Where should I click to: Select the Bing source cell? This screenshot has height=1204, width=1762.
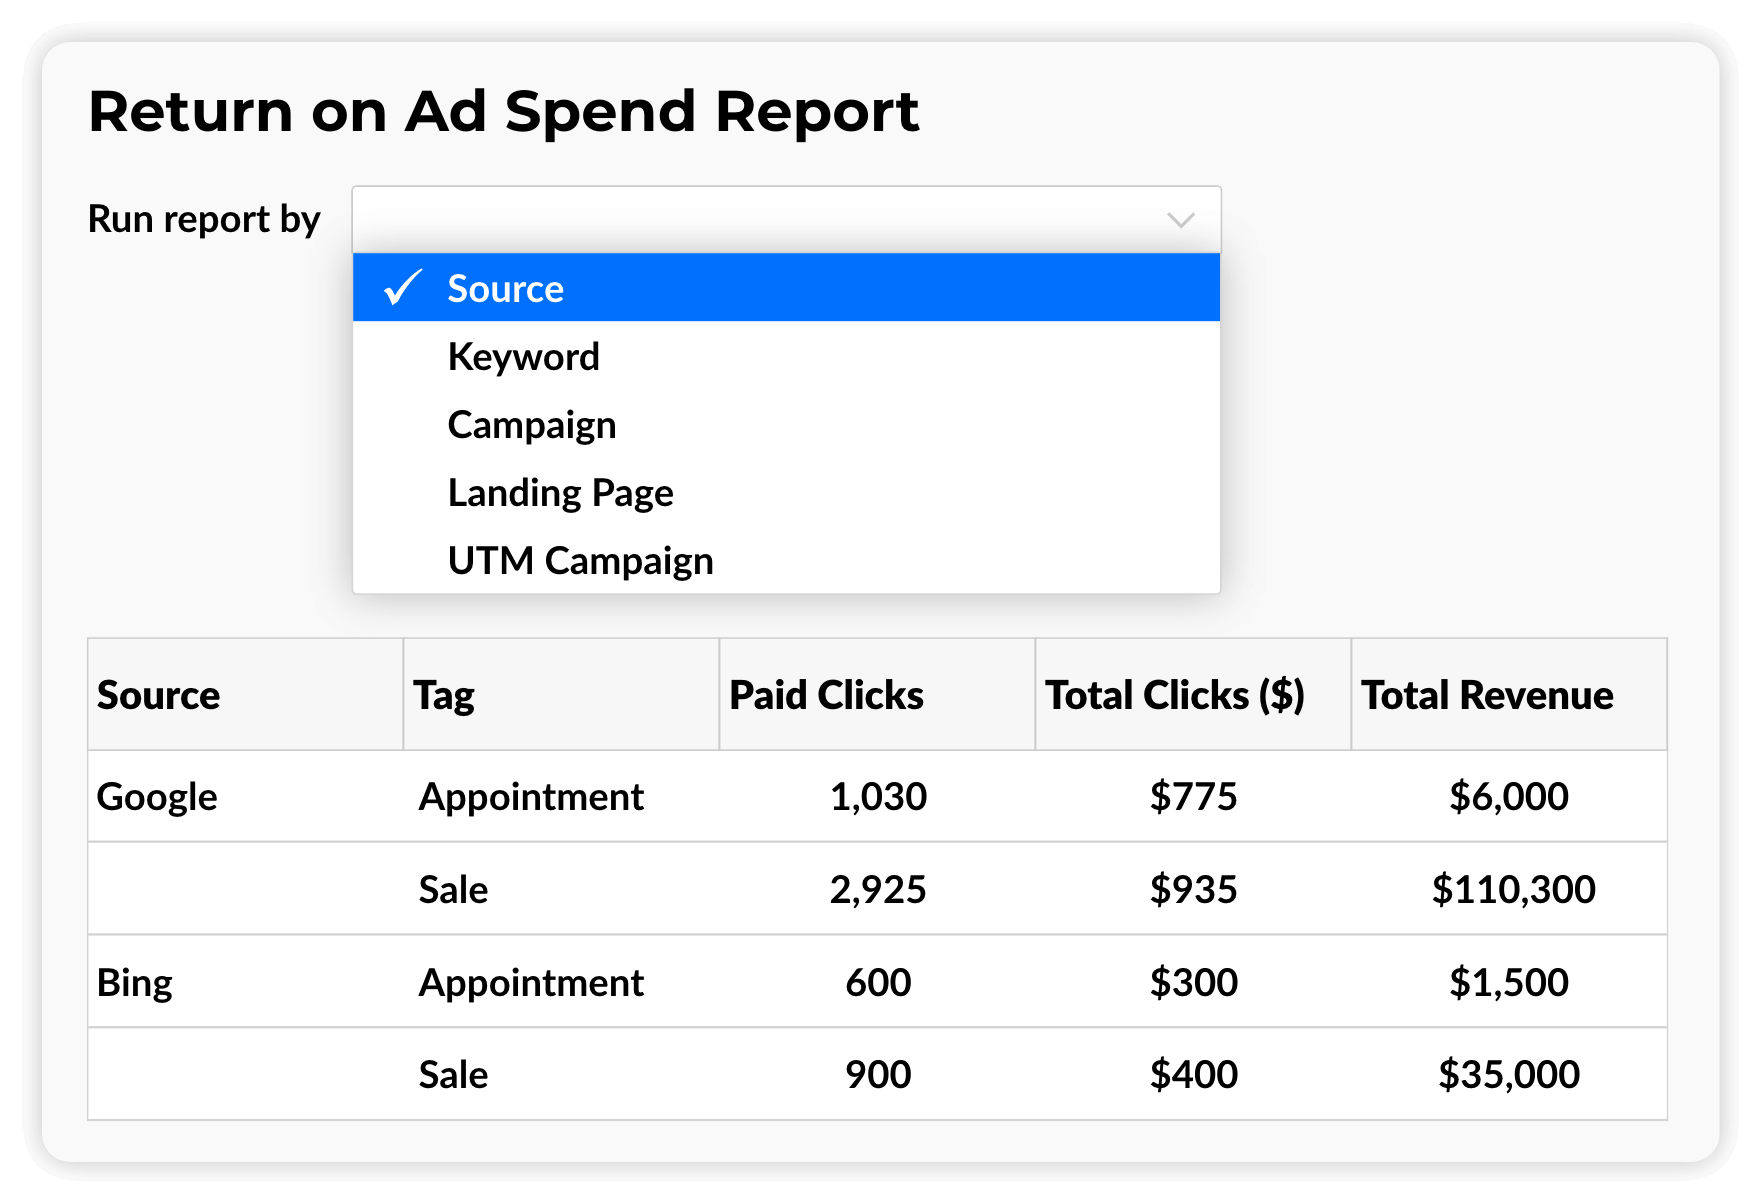point(135,983)
